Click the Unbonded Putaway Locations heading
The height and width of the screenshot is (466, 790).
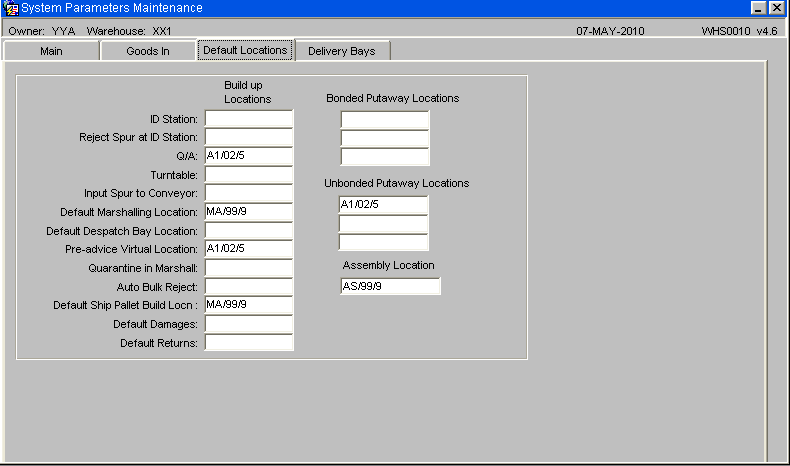click(x=397, y=183)
